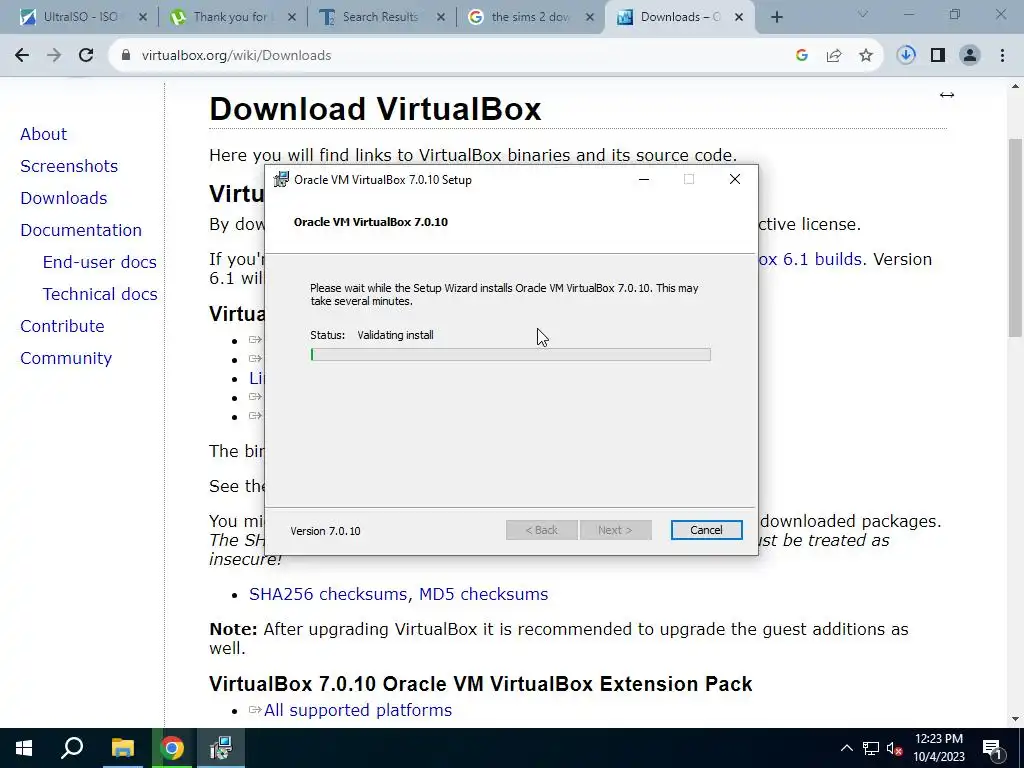1024x768 pixels.
Task: Open the SHA256 checksums link
Action: point(328,594)
